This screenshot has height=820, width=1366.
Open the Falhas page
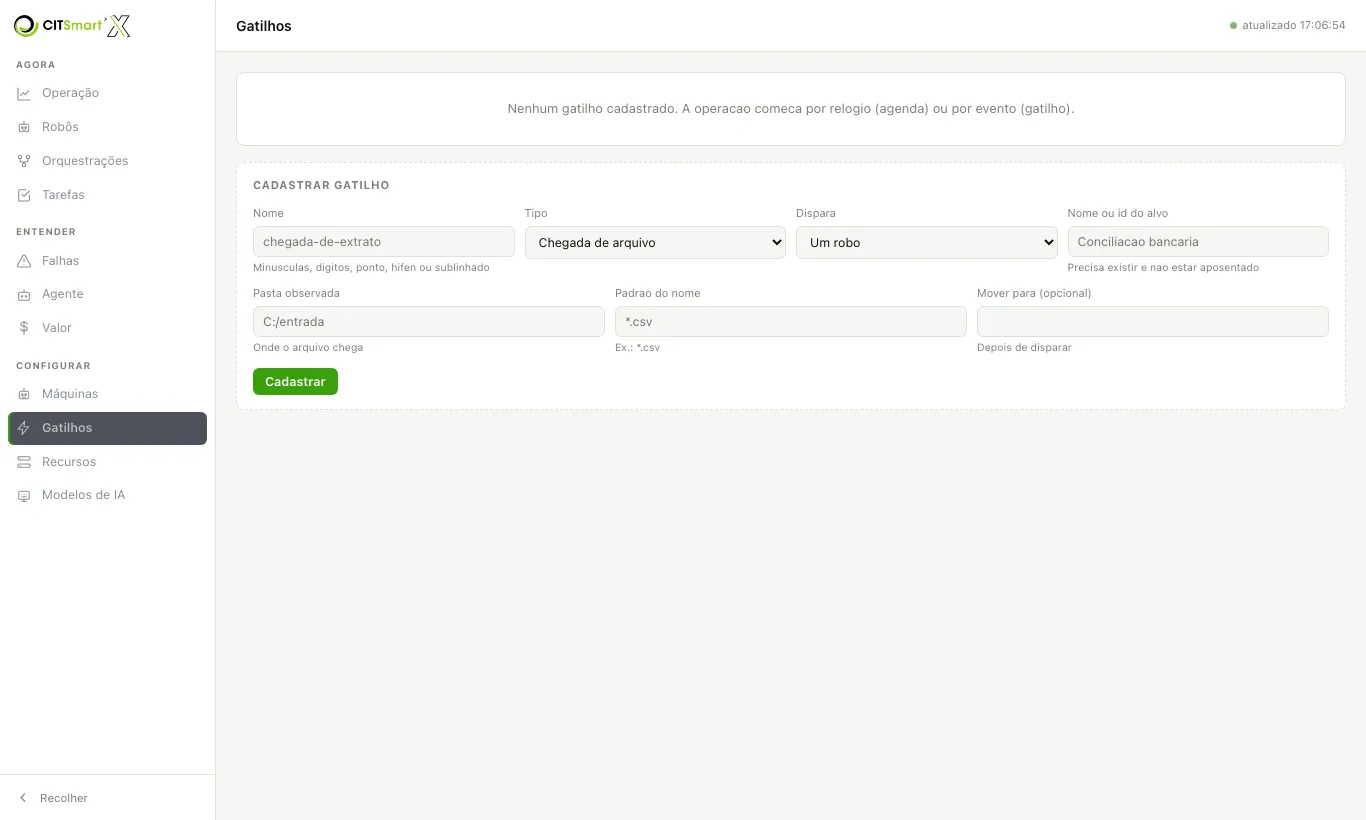point(107,261)
